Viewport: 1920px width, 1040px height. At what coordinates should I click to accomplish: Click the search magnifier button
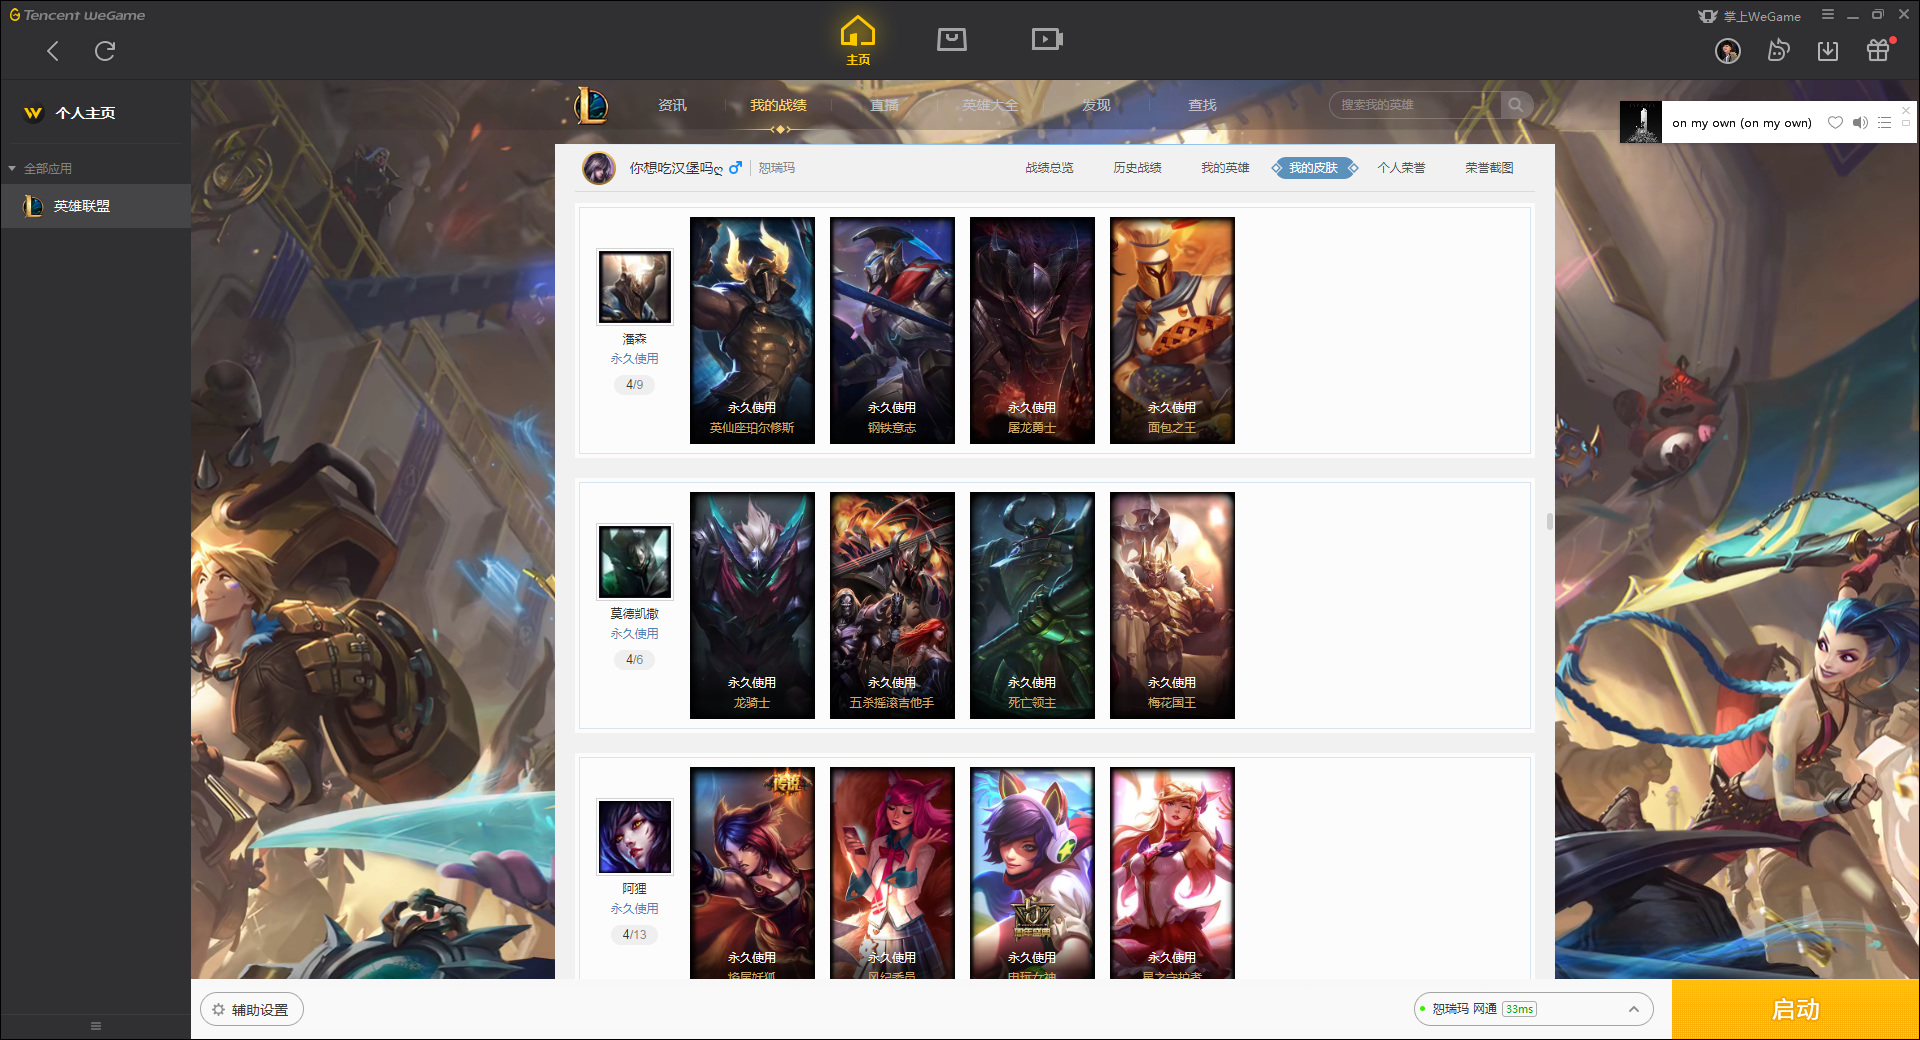click(x=1516, y=105)
